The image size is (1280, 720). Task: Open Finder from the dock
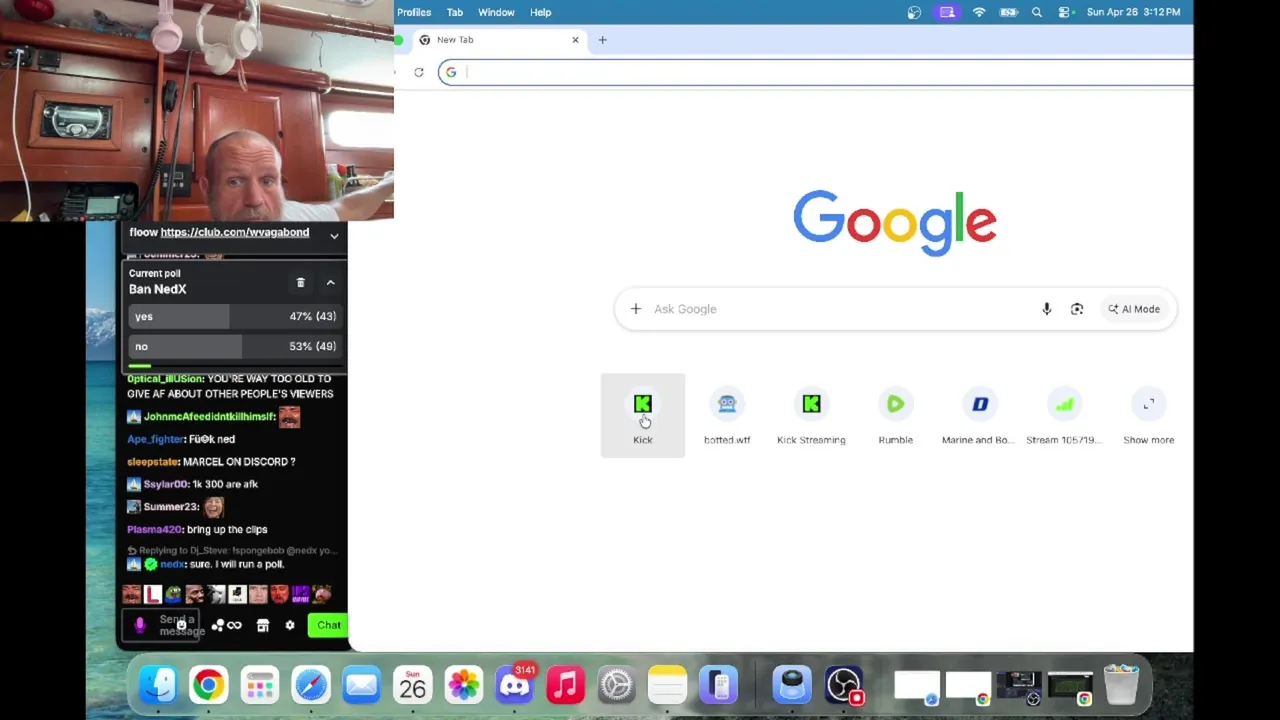click(158, 685)
